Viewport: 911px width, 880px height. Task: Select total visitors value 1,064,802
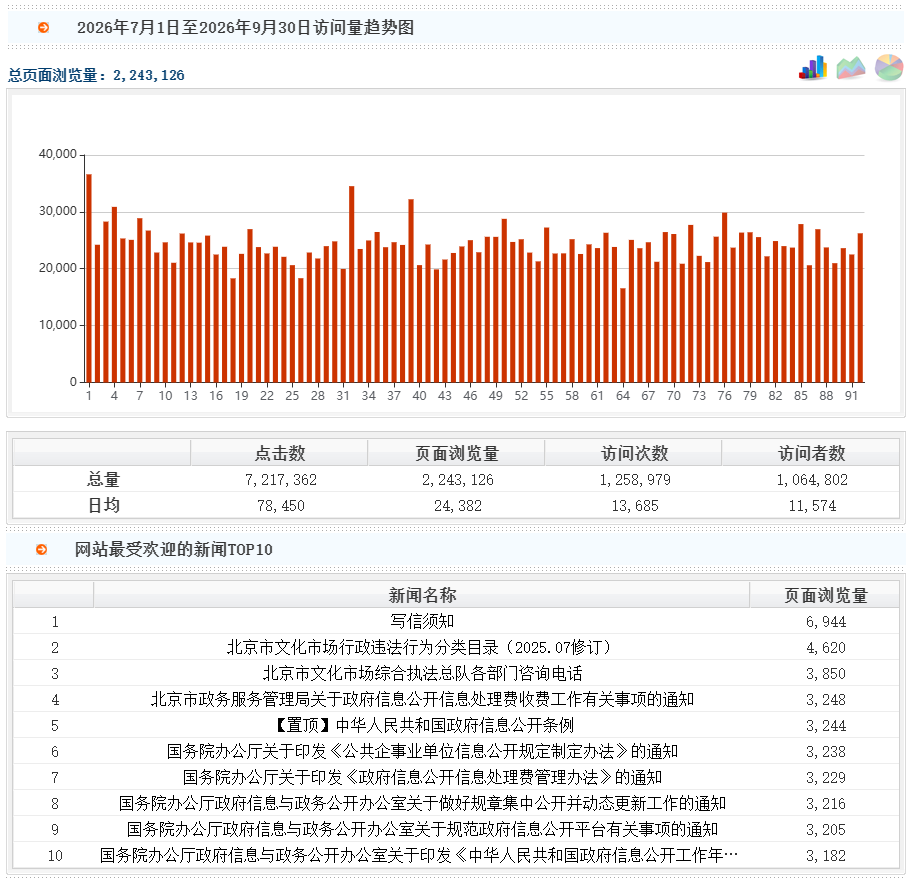[x=812, y=480]
